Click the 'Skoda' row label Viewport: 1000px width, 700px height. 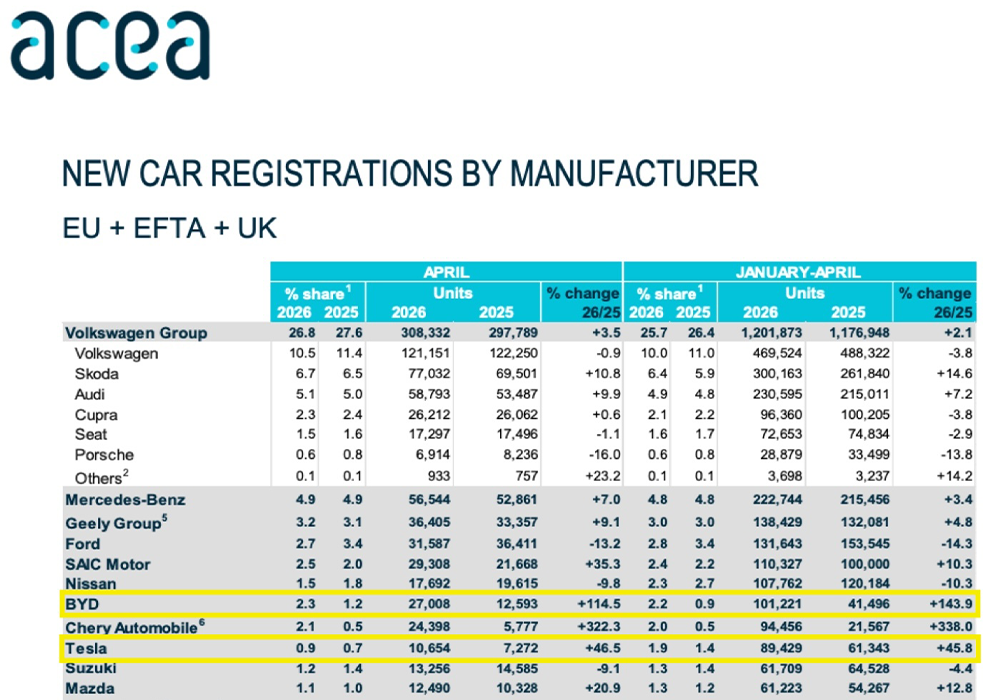pos(96,374)
